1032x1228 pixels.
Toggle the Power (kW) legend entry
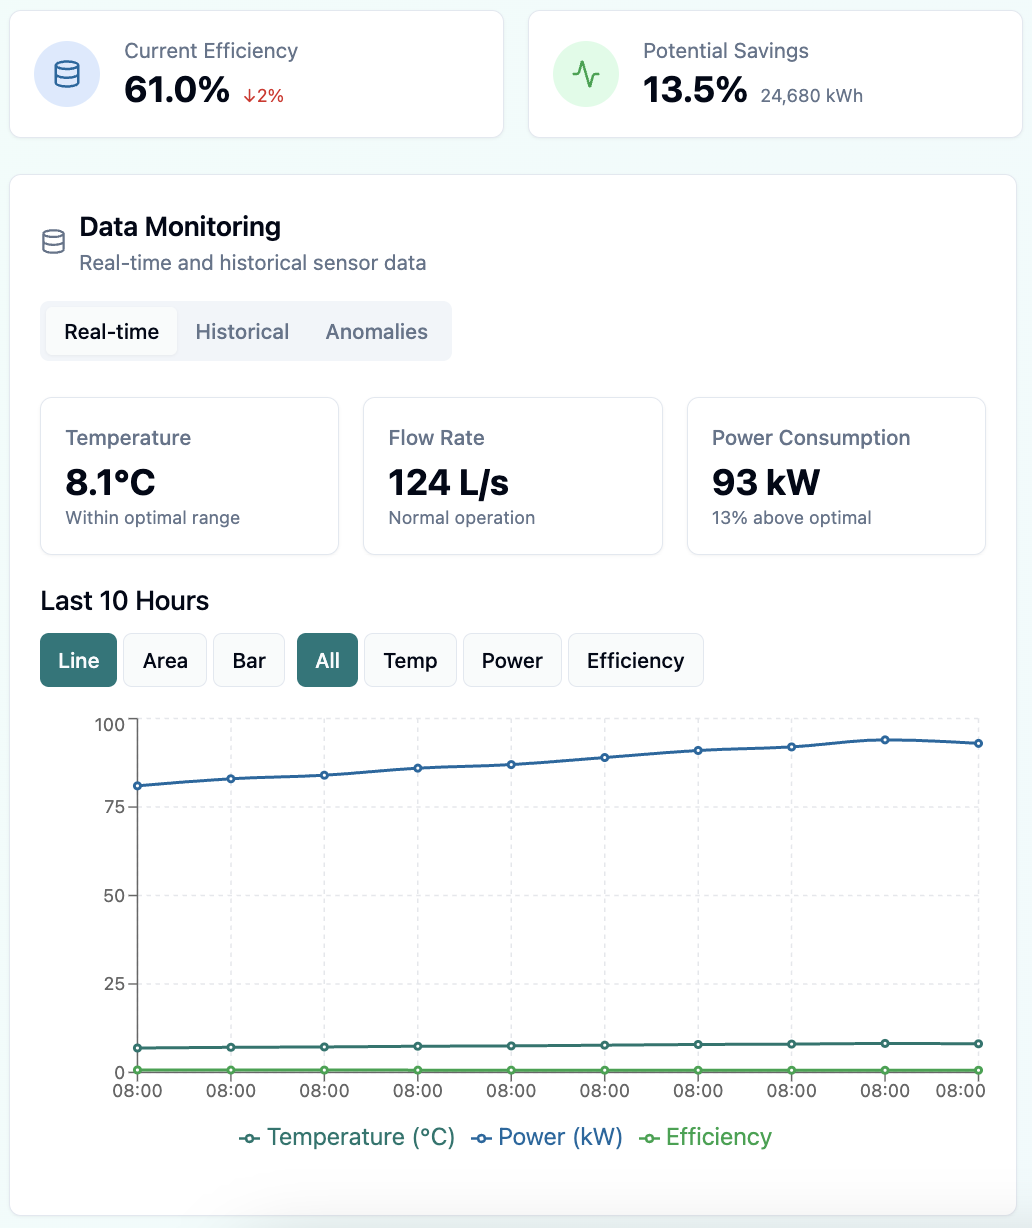546,1137
